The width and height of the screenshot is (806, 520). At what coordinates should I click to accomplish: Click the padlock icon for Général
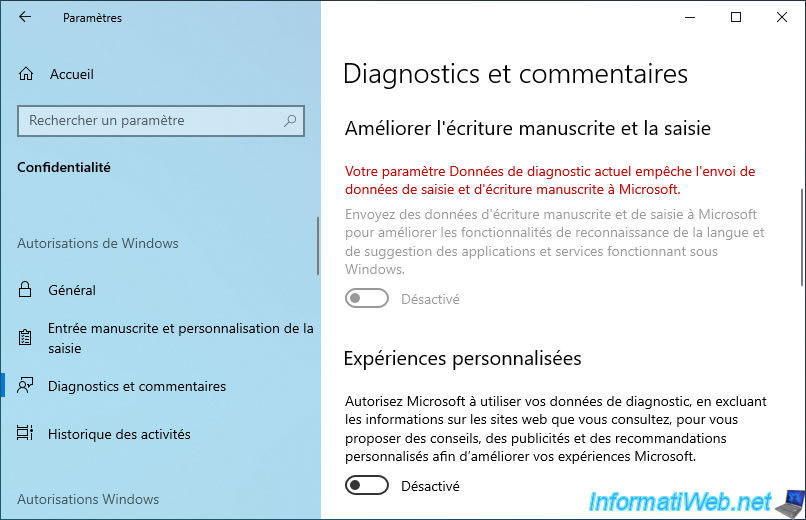point(25,290)
